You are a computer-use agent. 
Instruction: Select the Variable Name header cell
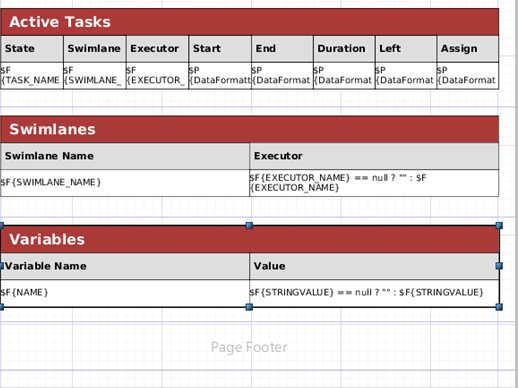[125, 266]
